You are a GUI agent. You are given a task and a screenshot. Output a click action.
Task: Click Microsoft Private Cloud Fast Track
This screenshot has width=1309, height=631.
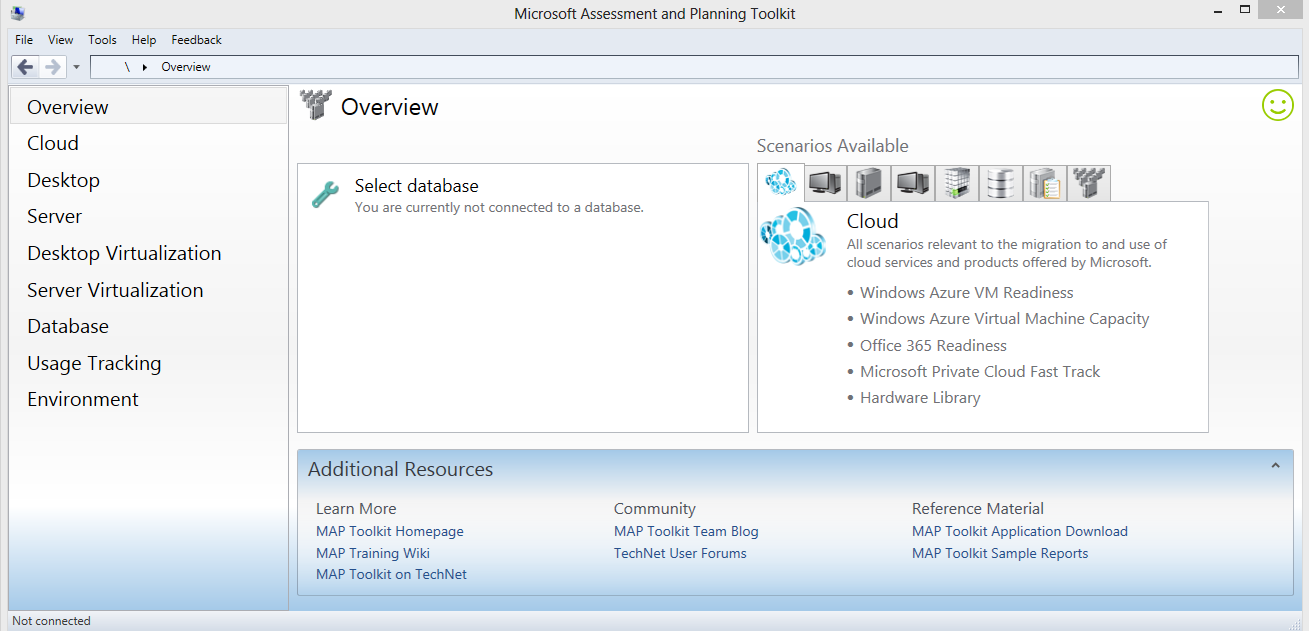click(x=980, y=371)
